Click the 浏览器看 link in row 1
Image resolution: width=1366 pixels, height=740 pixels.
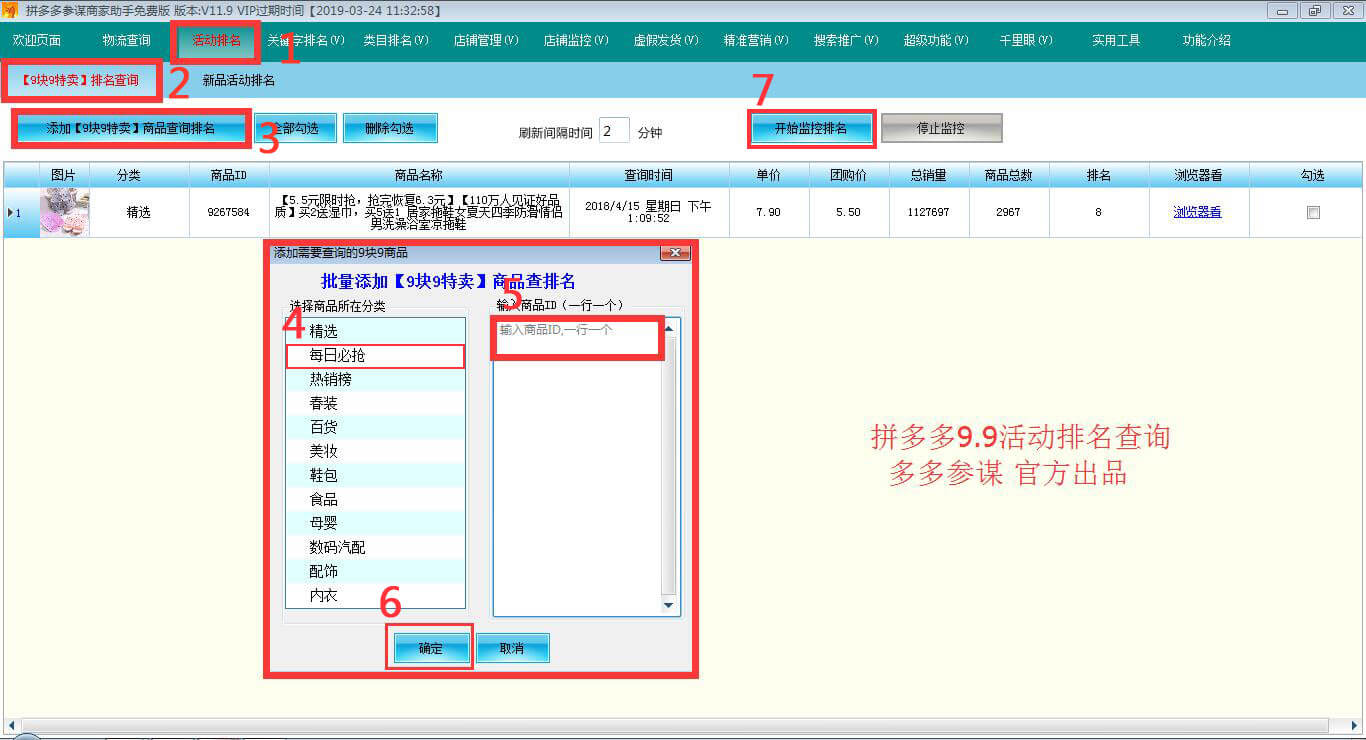pos(1197,212)
